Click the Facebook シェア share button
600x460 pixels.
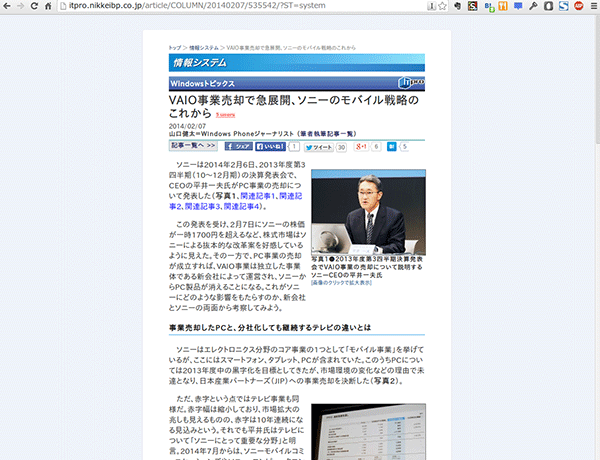pos(238,147)
